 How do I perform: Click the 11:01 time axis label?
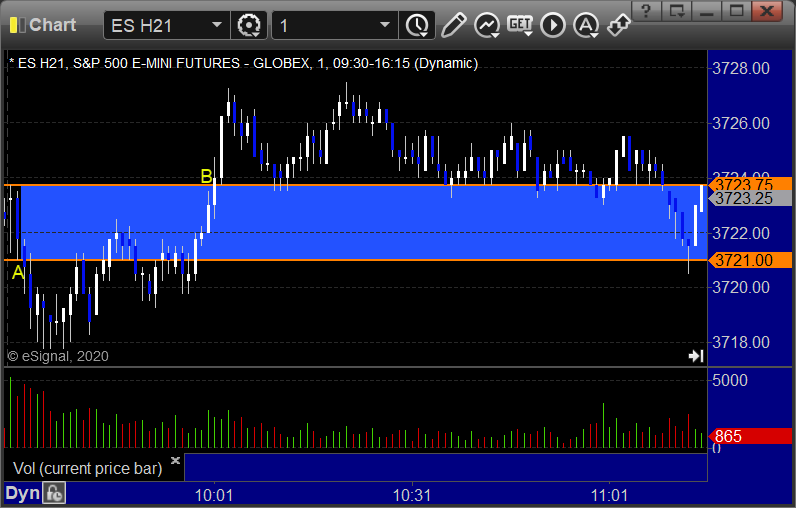click(x=609, y=495)
